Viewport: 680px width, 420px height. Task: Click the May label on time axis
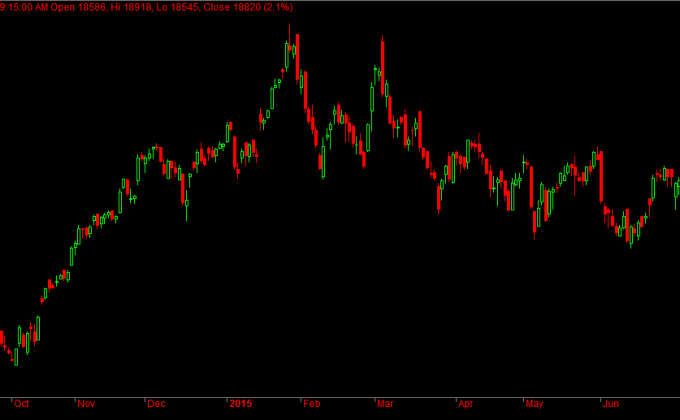tap(534, 404)
